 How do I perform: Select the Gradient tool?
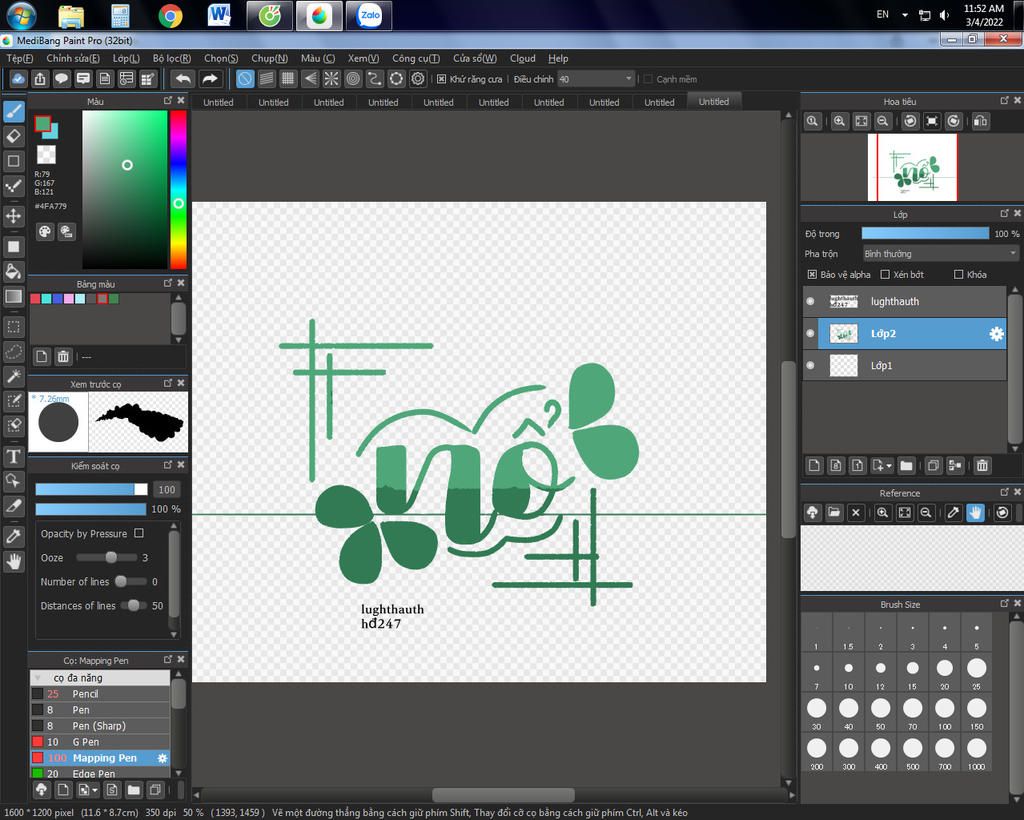click(x=14, y=296)
